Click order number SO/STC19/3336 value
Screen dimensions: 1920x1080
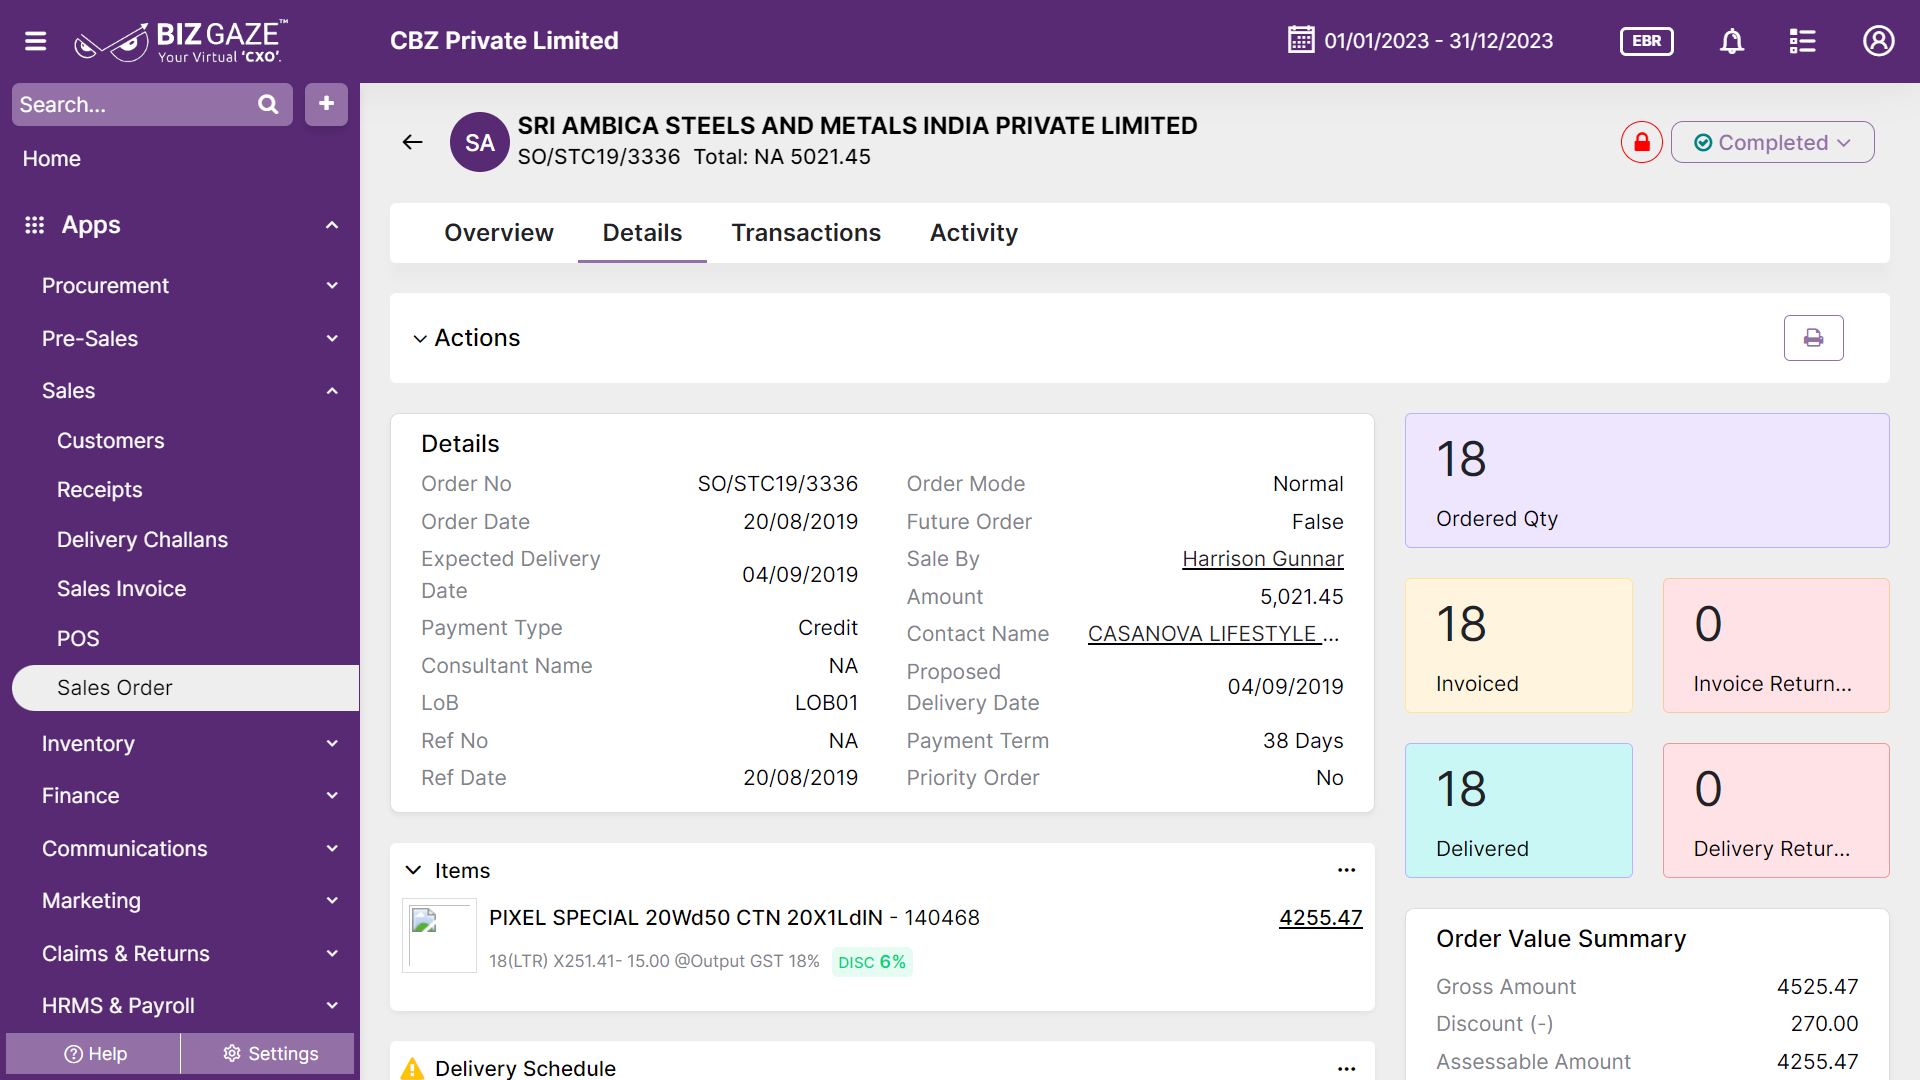point(777,484)
